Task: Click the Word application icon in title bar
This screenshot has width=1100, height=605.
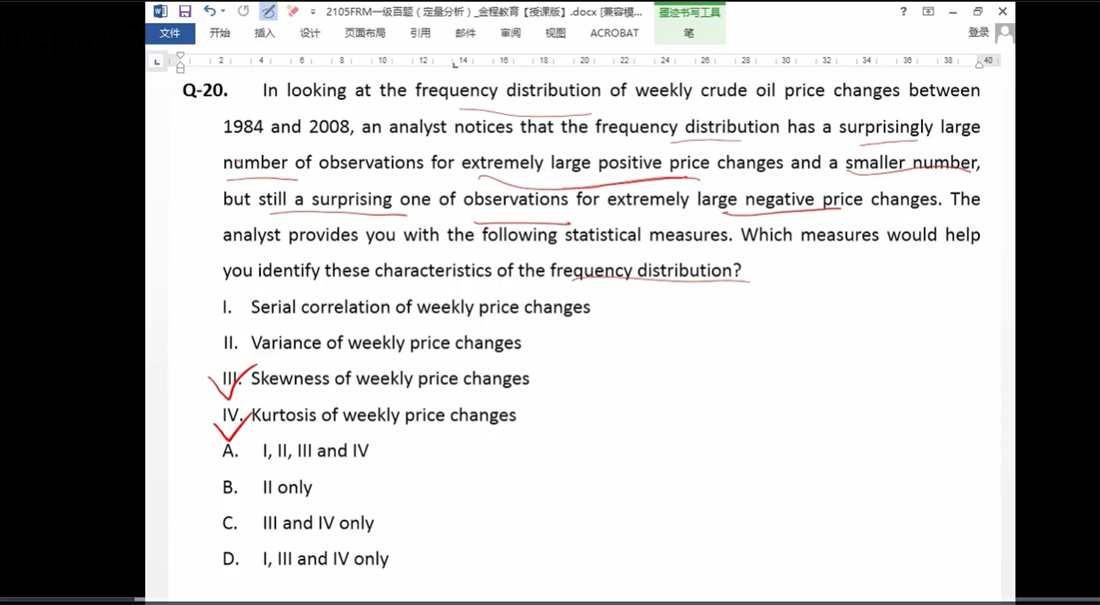Action: [x=161, y=11]
